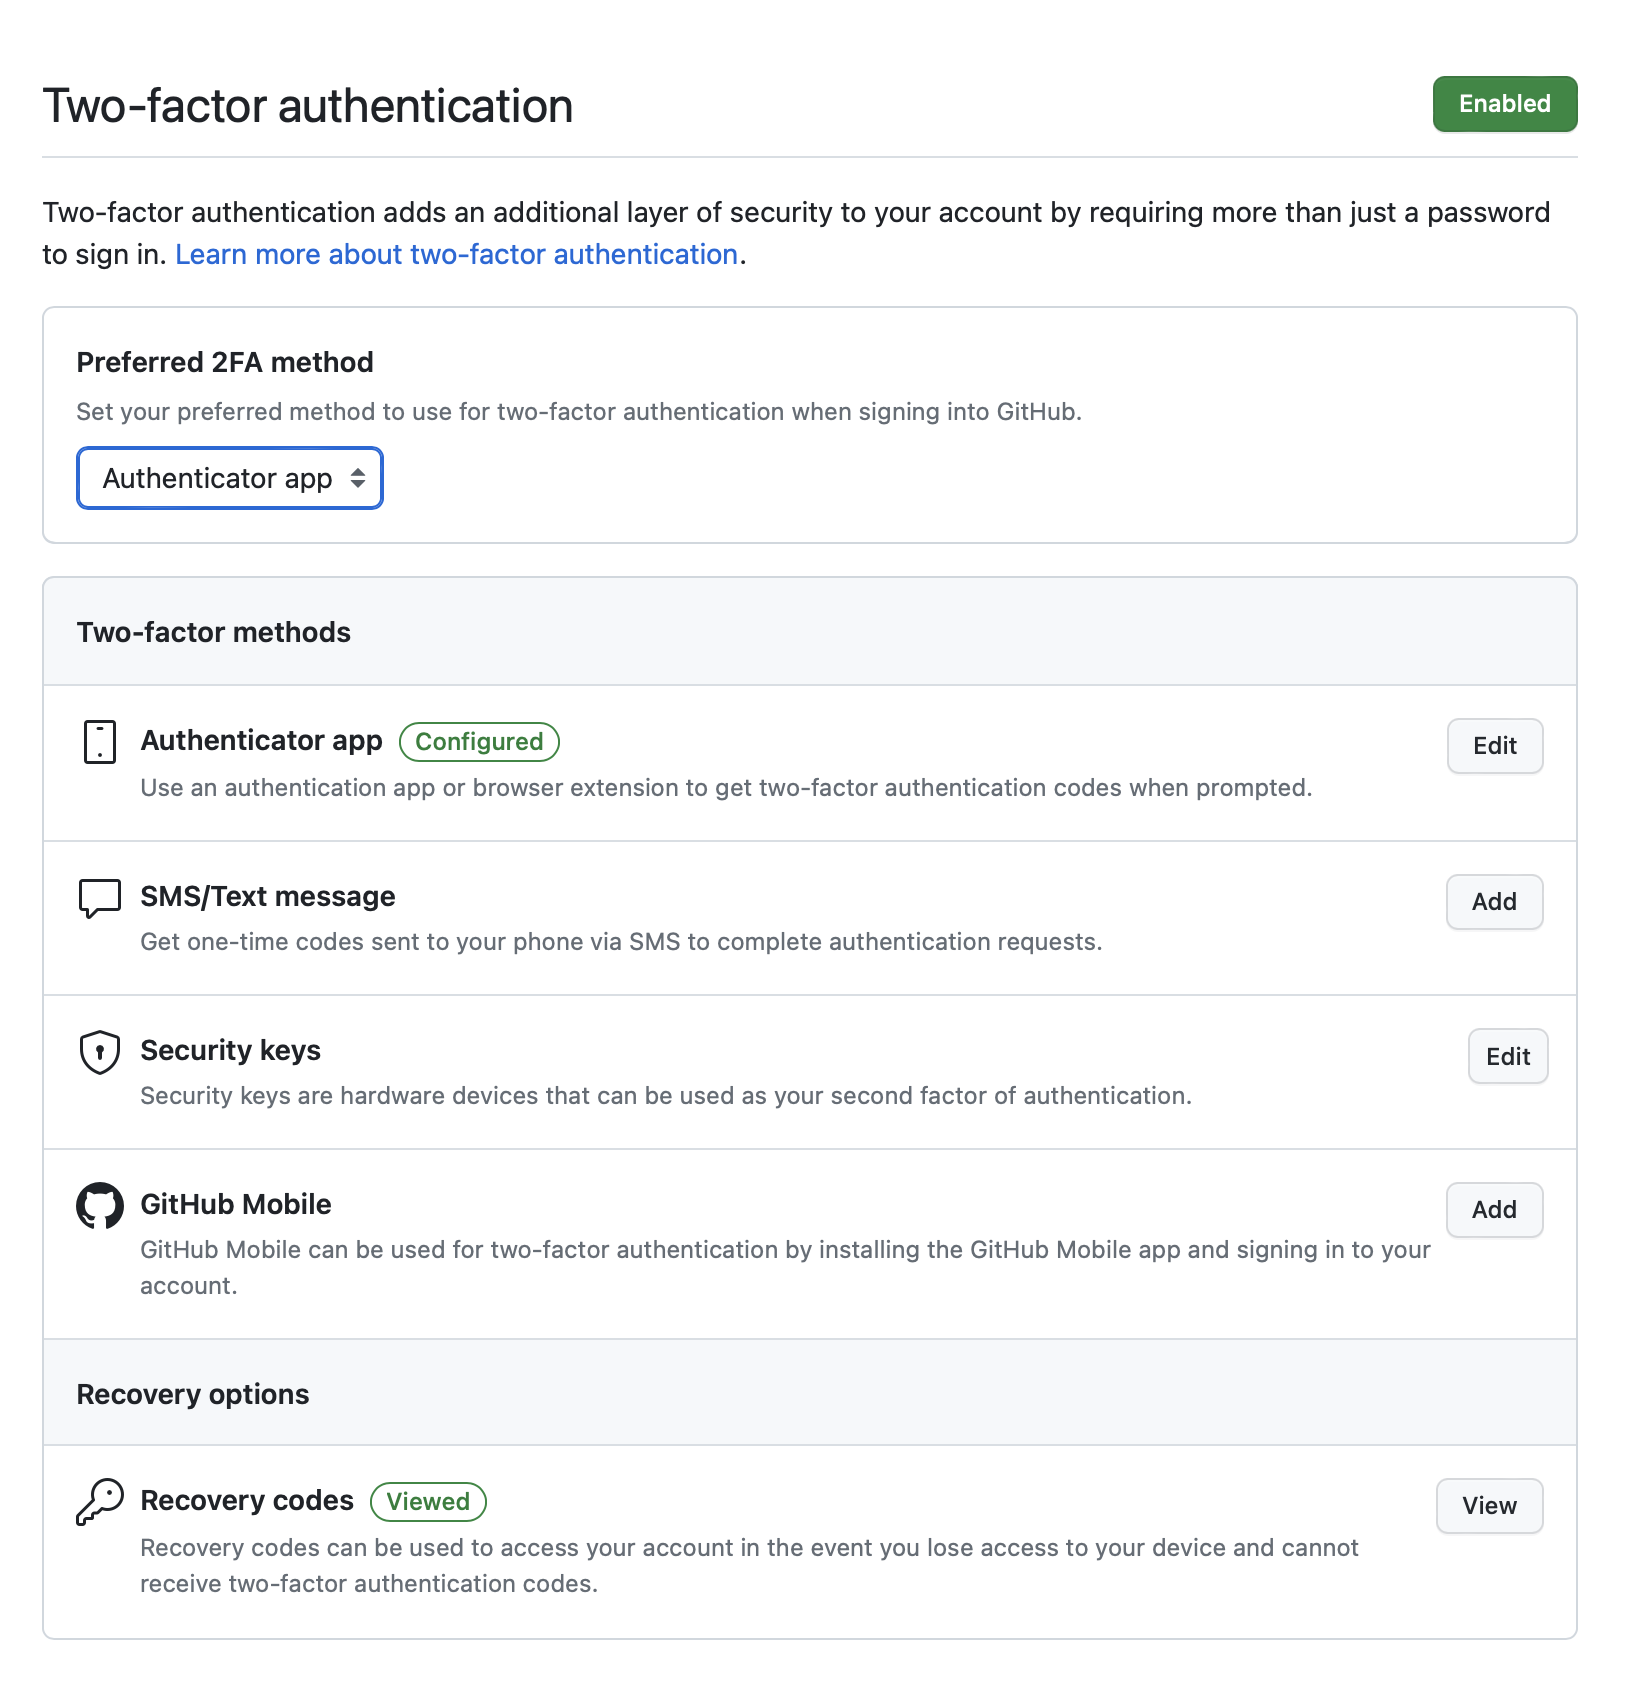The height and width of the screenshot is (1684, 1630).
Task: Click the 'Recovery codes can be used' description
Action: click(x=749, y=1566)
